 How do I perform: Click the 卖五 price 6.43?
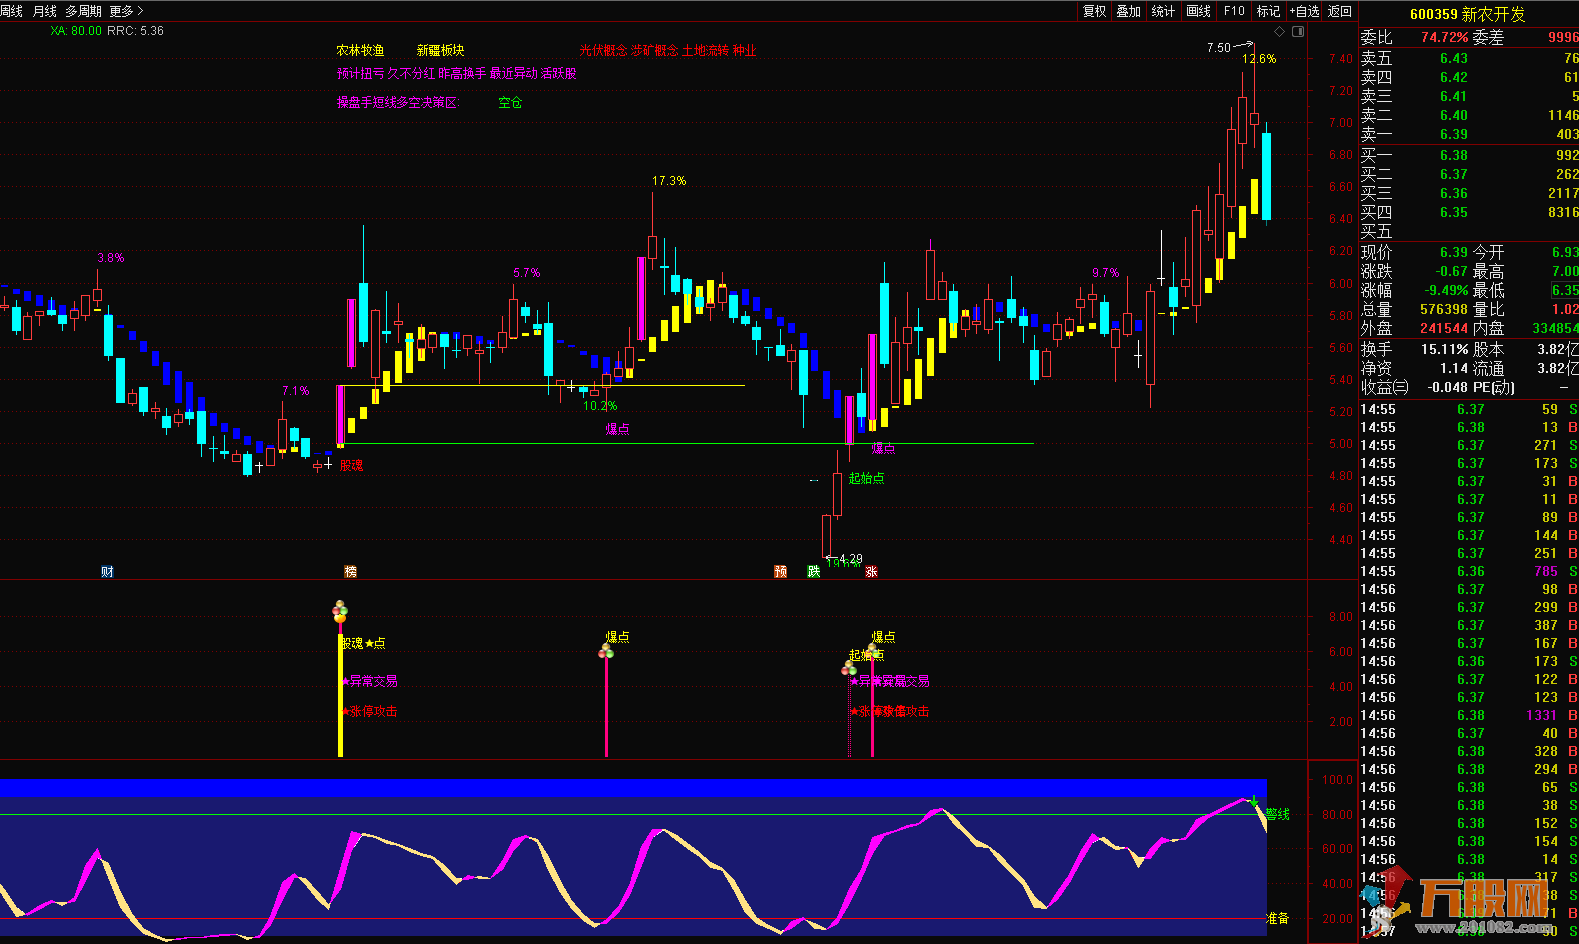(1454, 58)
